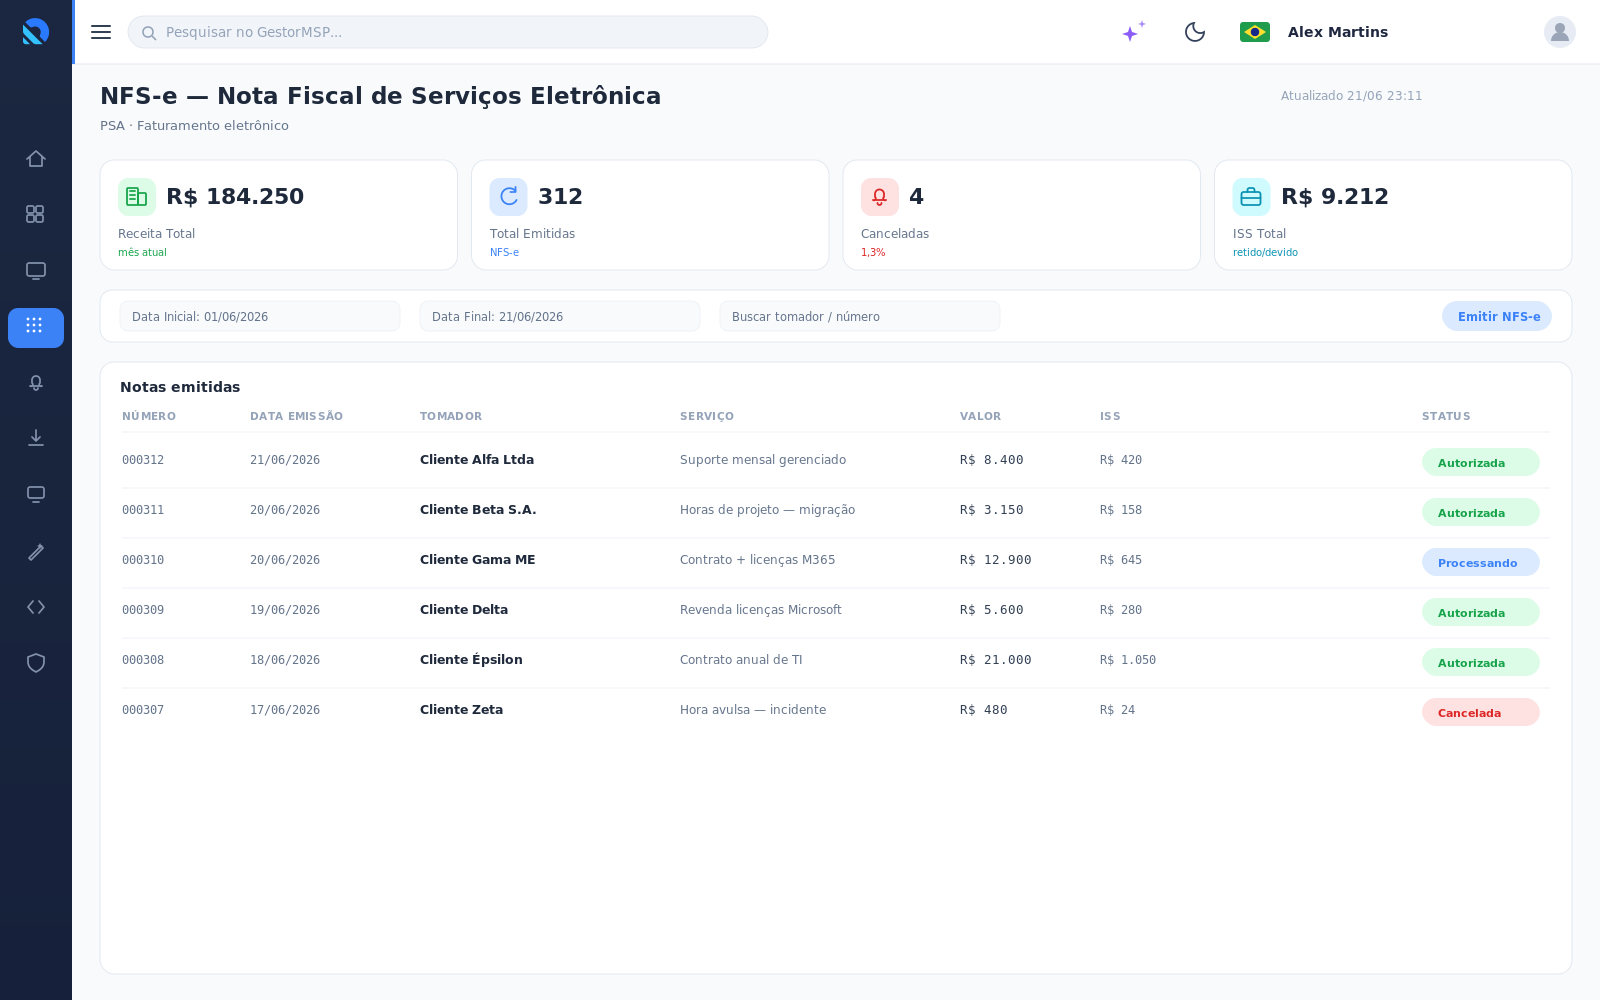Select the Cliente Alfa Ltda row
The height and width of the screenshot is (1000, 1600).
[x=836, y=460]
